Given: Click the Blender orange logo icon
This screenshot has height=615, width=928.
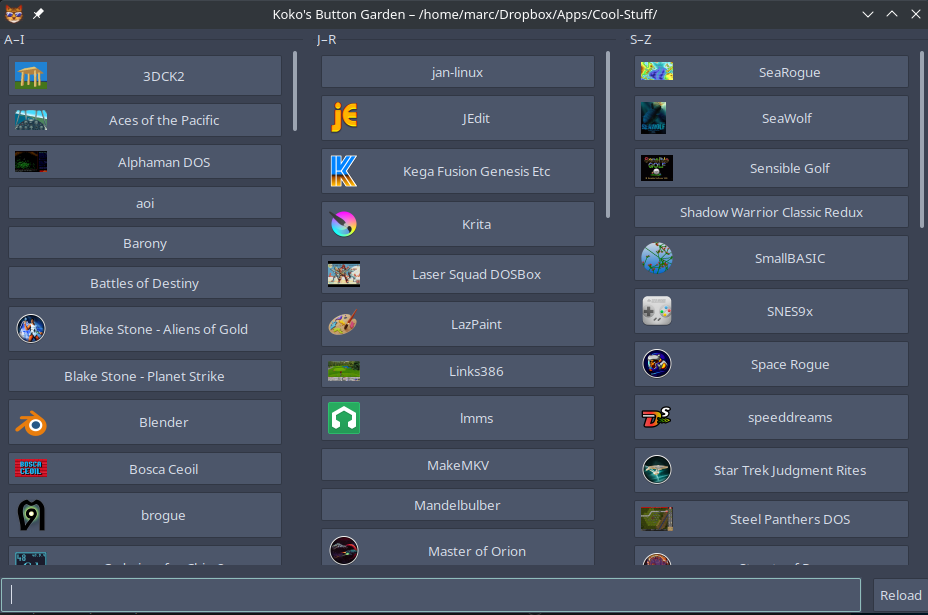Looking at the screenshot, I should [x=30, y=422].
